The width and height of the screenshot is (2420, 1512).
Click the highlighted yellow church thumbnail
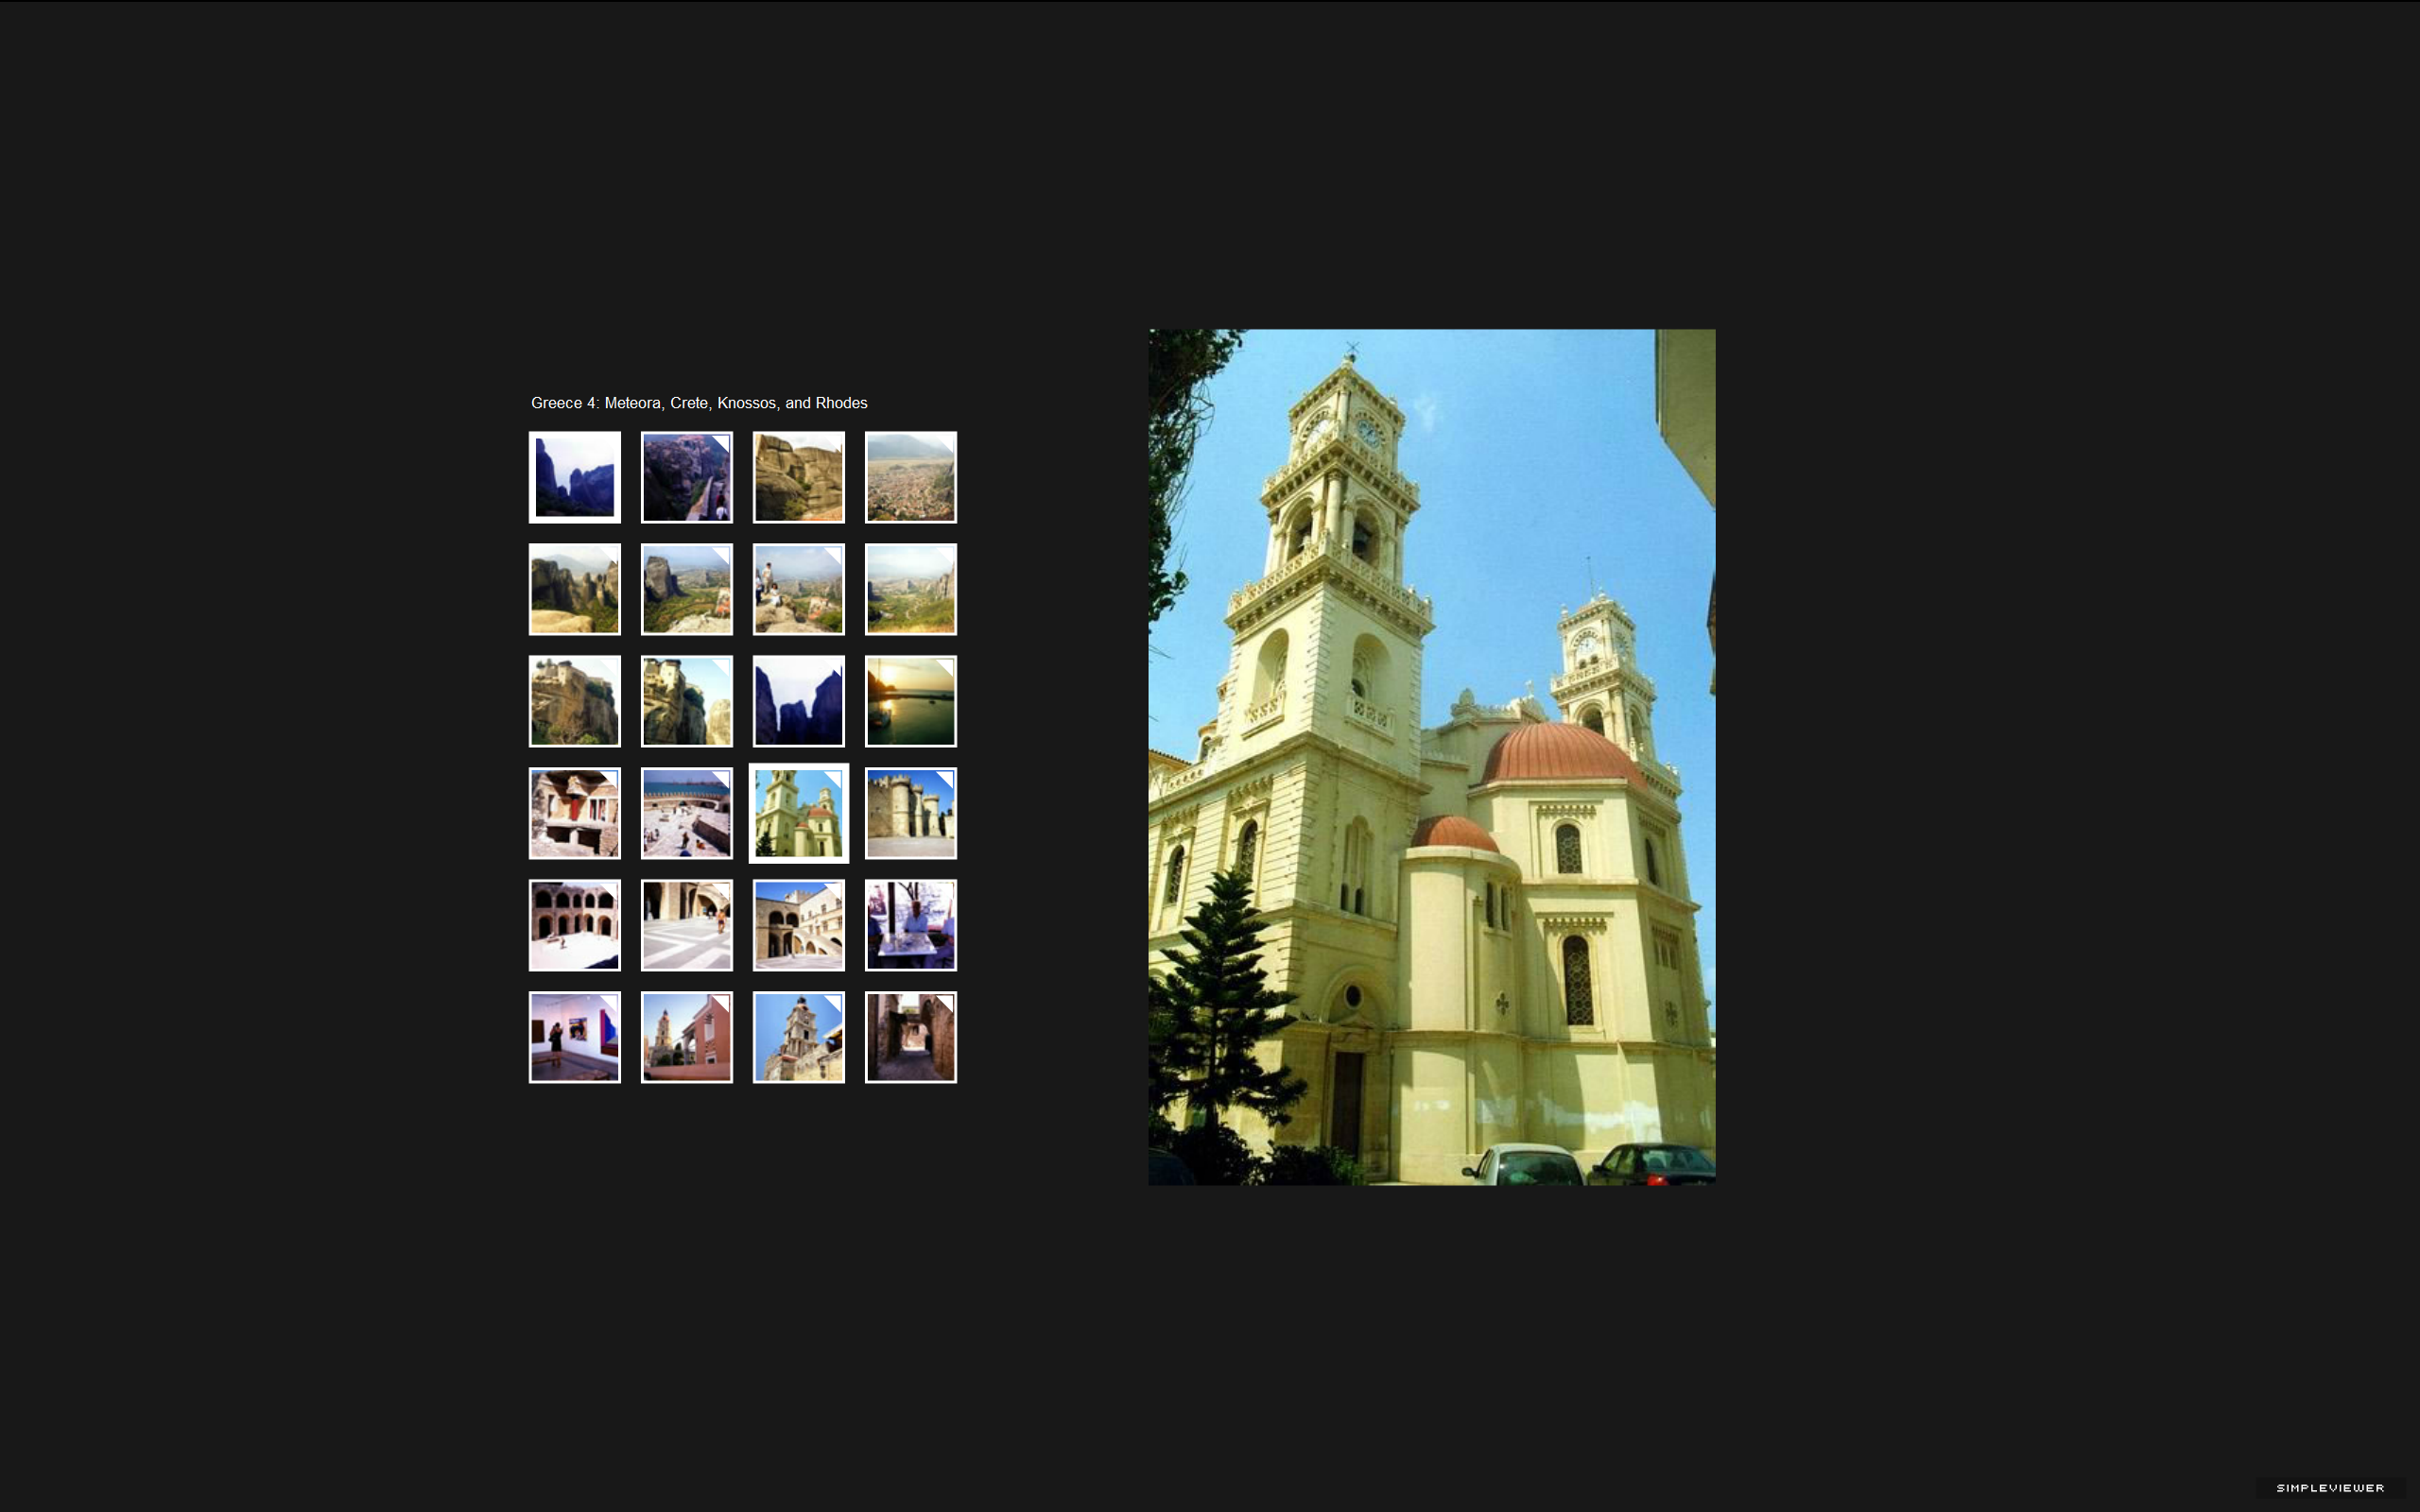pos(799,813)
